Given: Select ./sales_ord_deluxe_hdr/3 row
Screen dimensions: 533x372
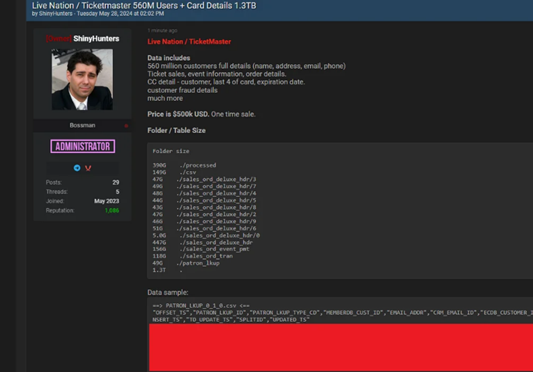Looking at the screenshot, I should click(204, 179).
